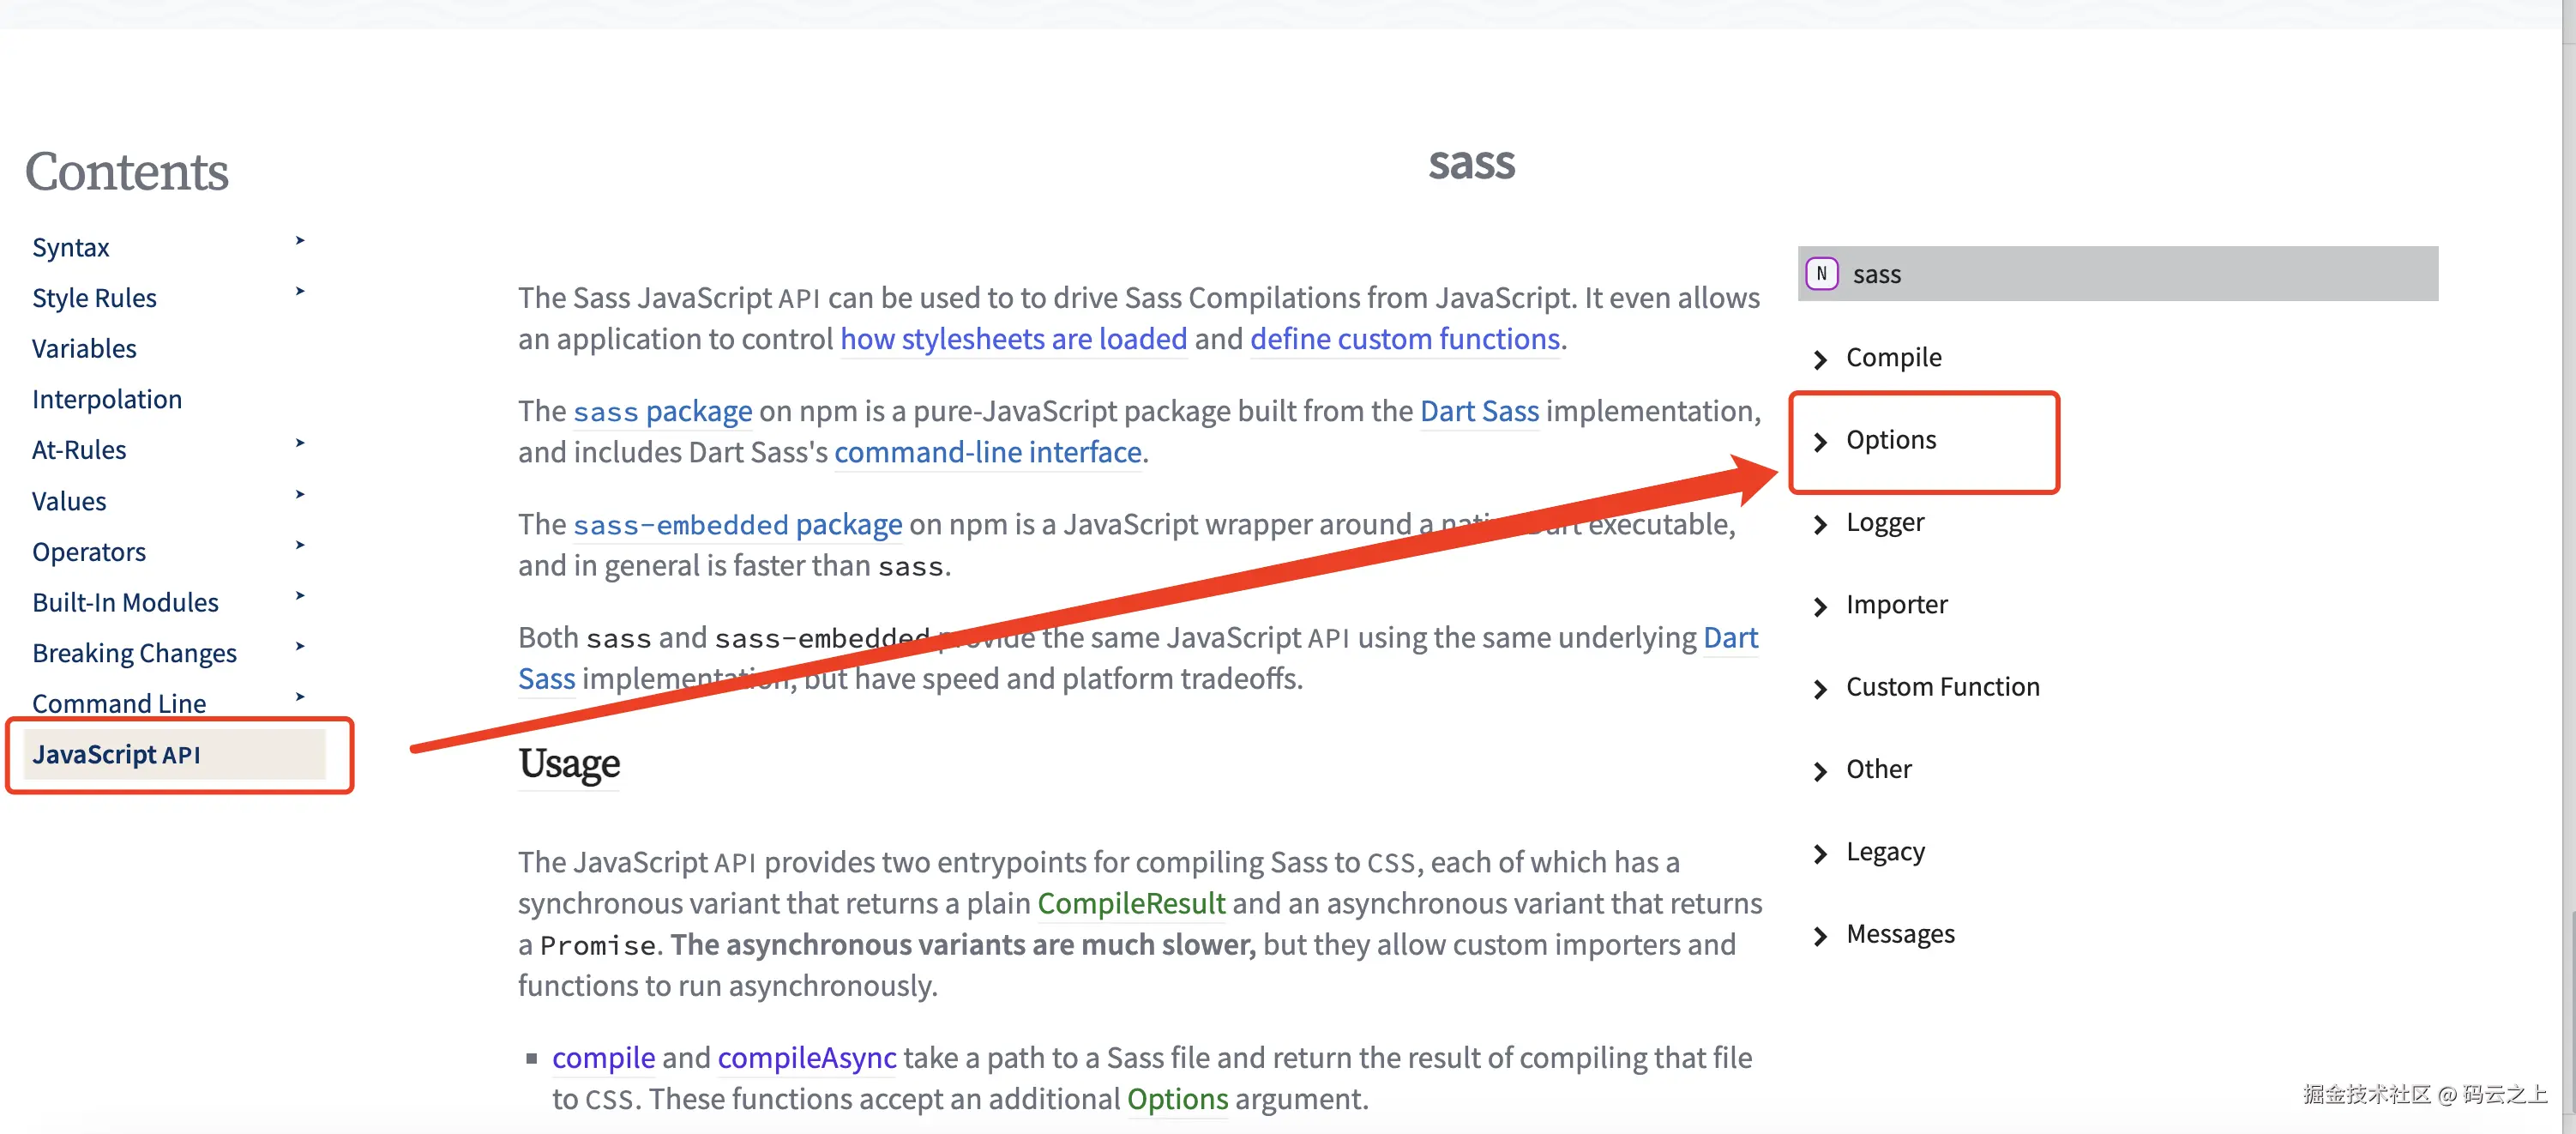Click the chevron arrow next to Other
The width and height of the screenshot is (2576, 1134).
tap(1820, 771)
